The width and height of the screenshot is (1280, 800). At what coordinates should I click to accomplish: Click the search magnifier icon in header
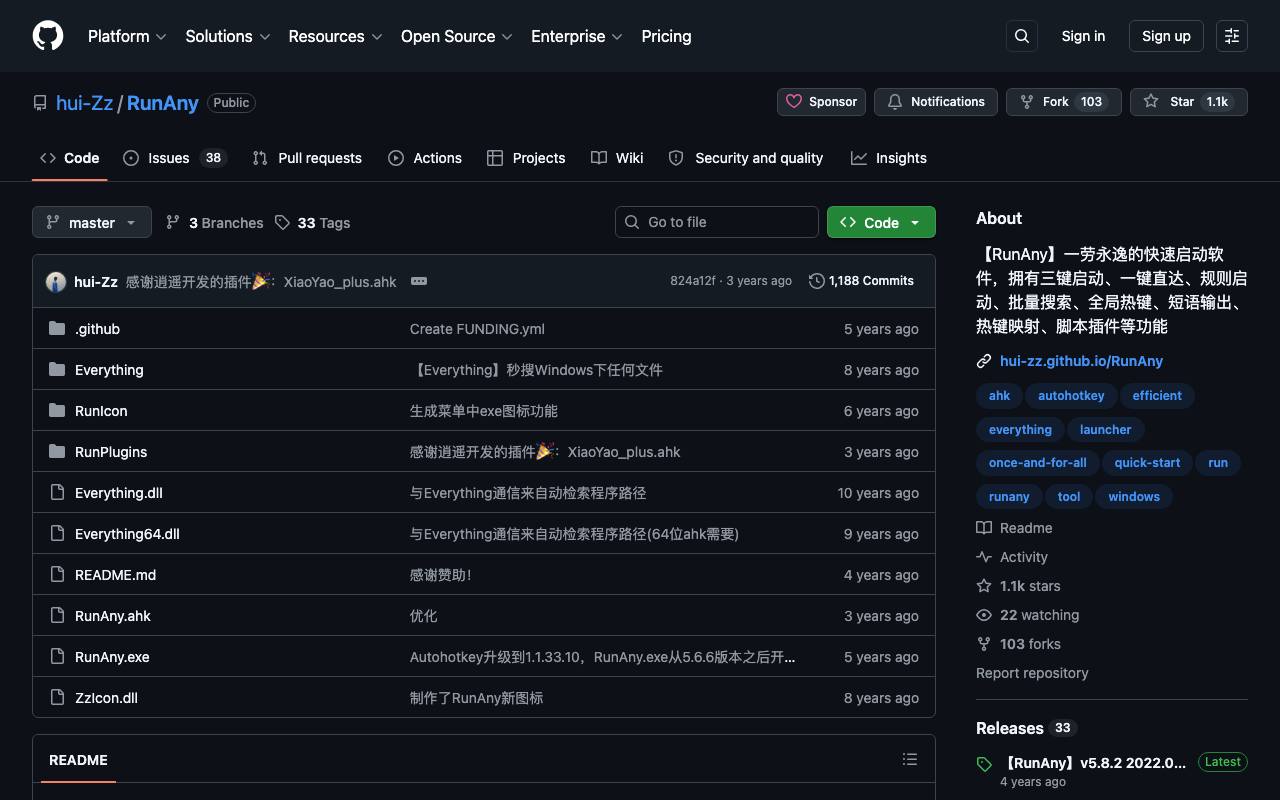1022,36
